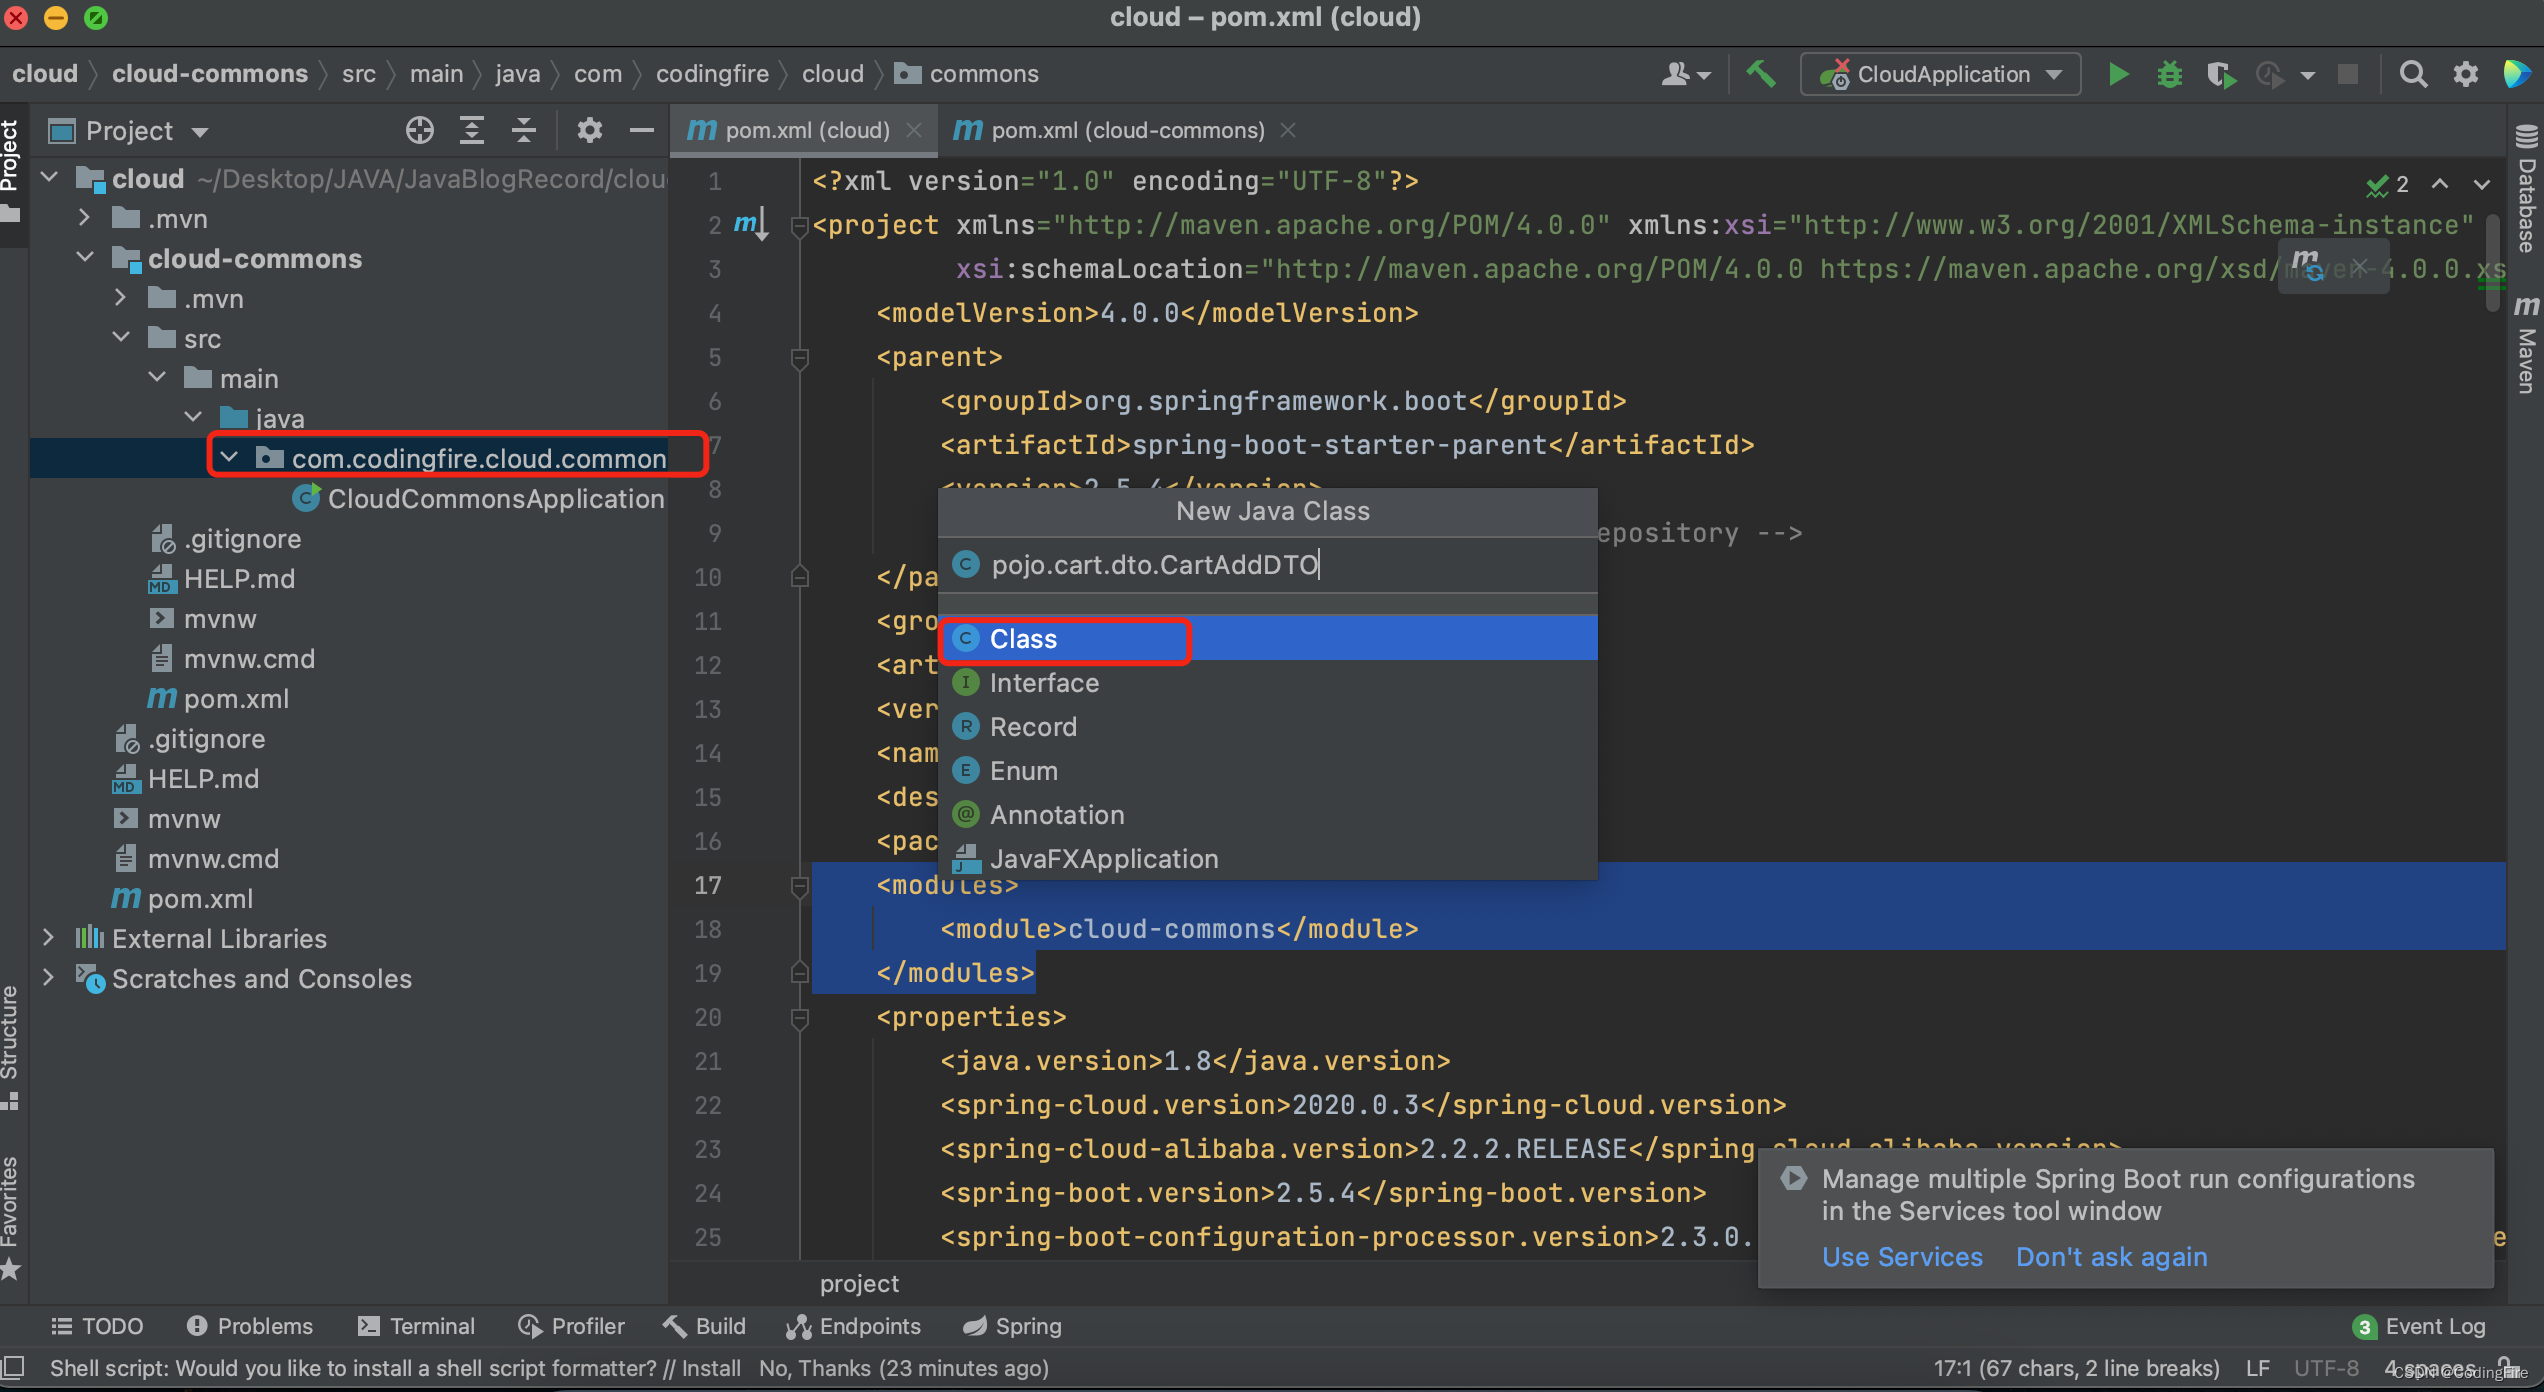Open the Terminal tool window
2544x1392 pixels.
click(x=416, y=1326)
